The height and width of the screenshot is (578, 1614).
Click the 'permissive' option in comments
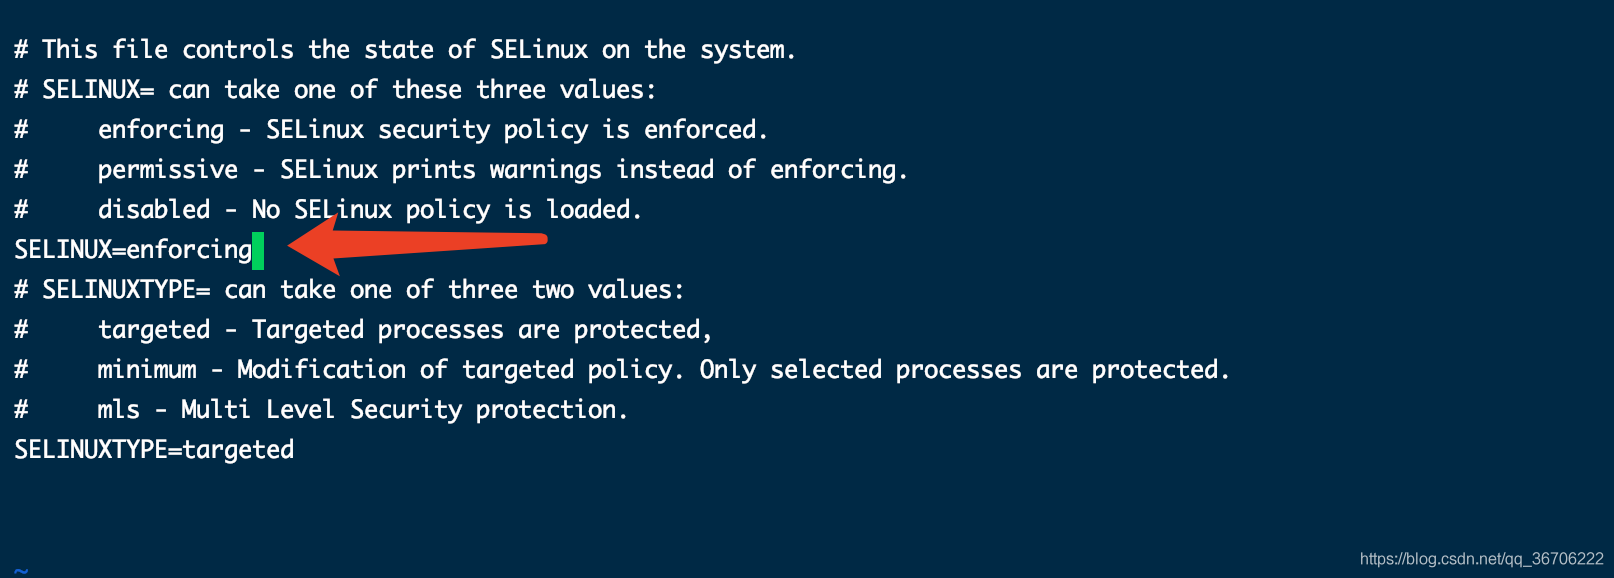click(x=168, y=170)
